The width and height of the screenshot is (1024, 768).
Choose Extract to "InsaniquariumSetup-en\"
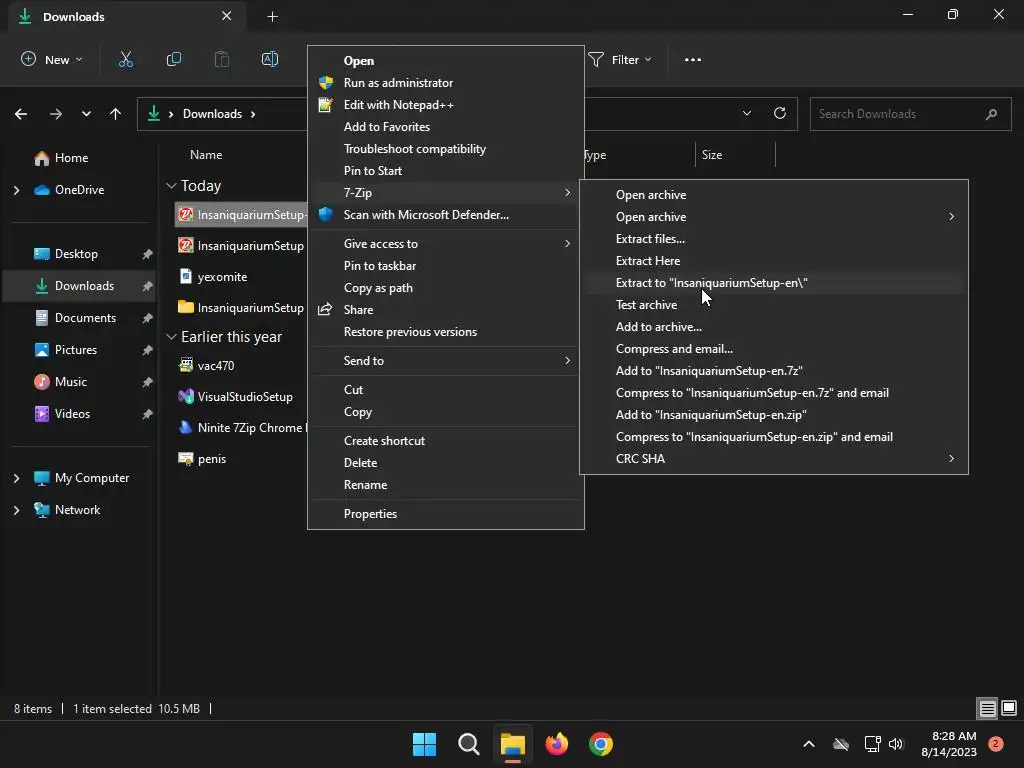point(773,283)
